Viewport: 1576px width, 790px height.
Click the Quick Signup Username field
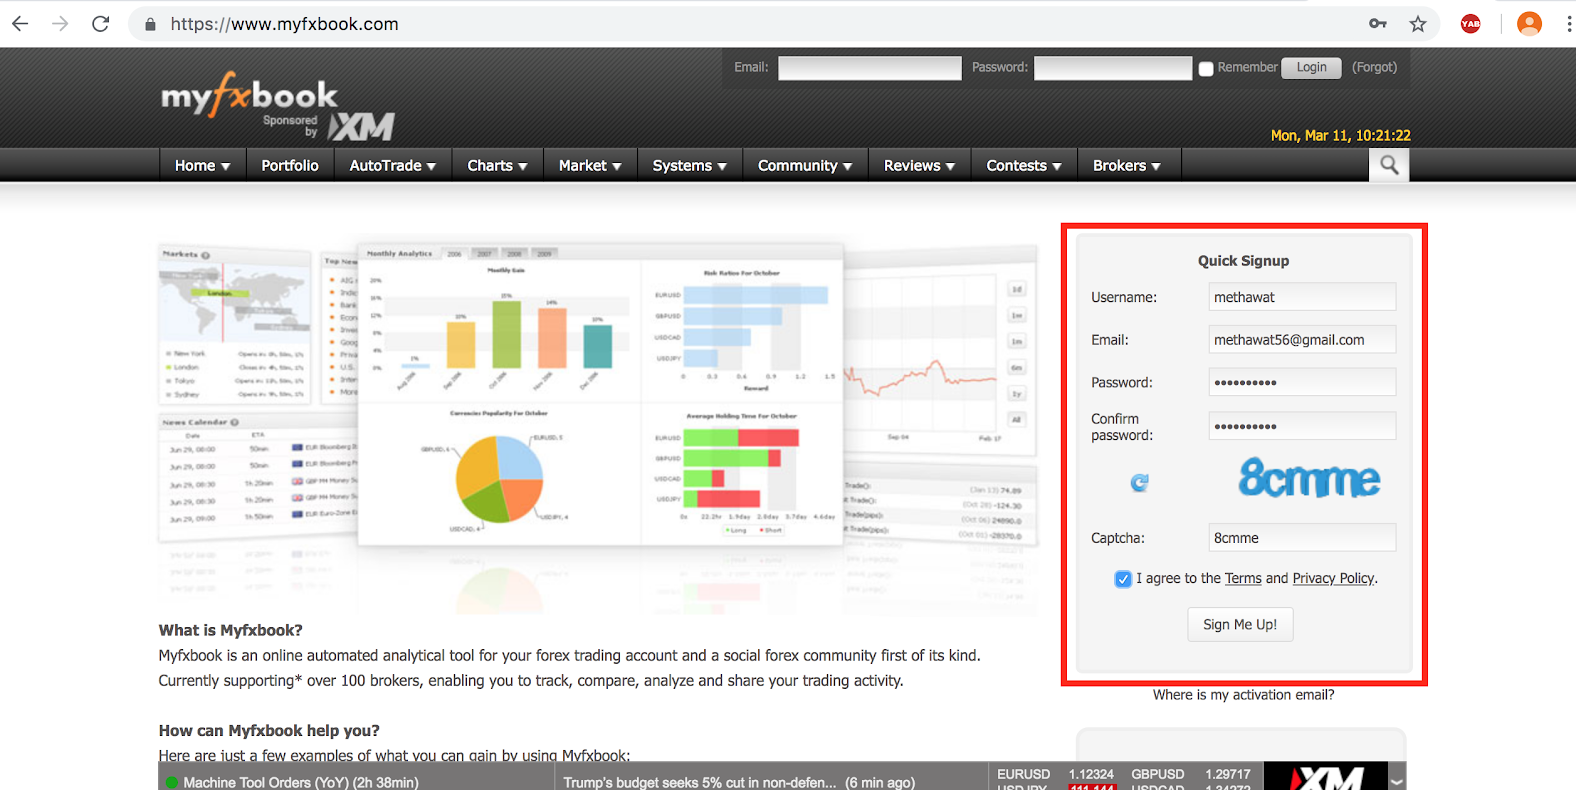[x=1302, y=297]
